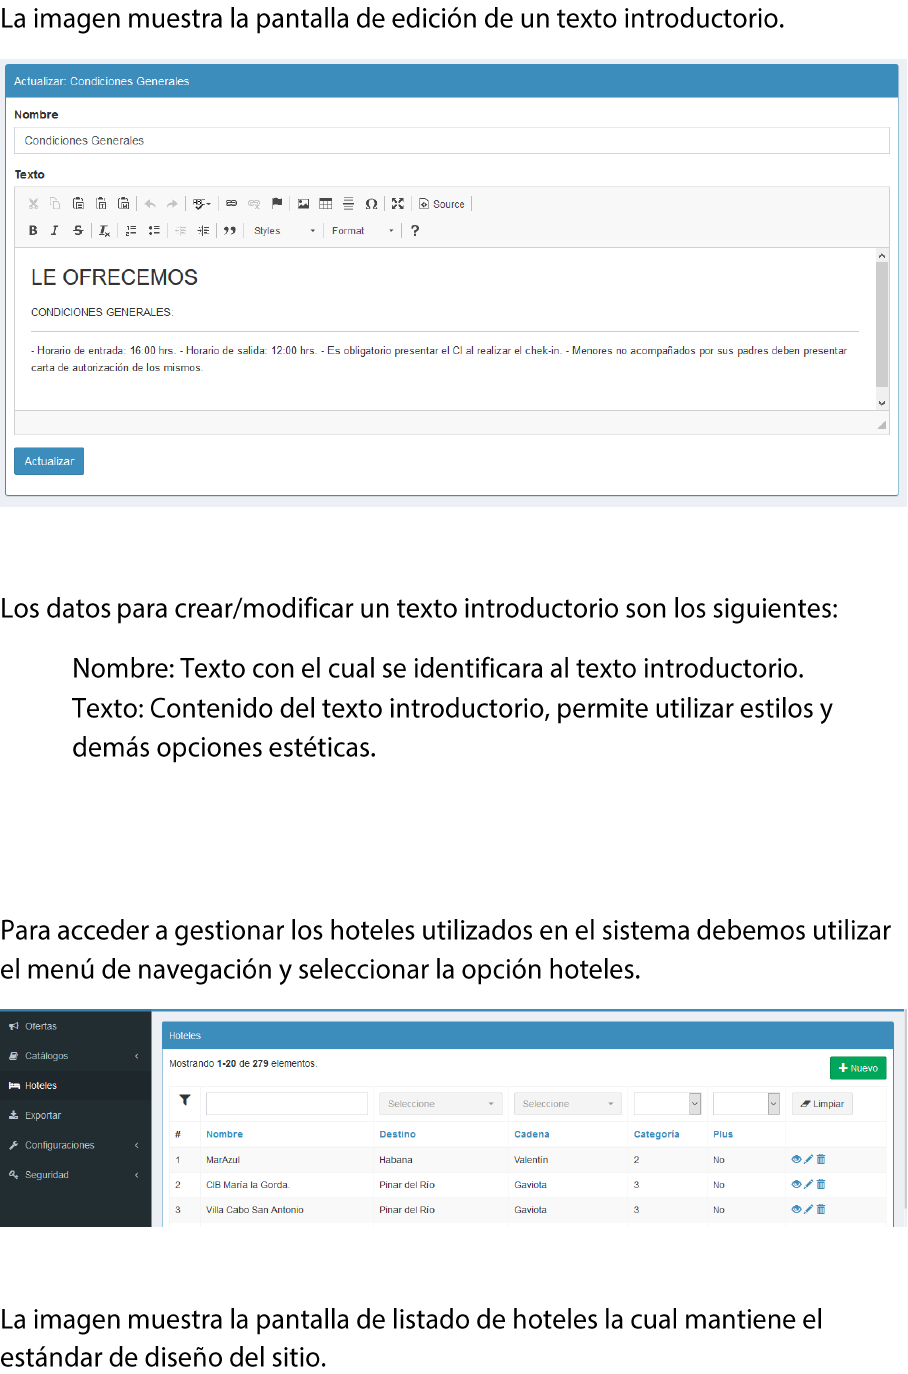Edit CIB María la Gorda pencil icon
The image size is (908, 1374).
tap(808, 1184)
